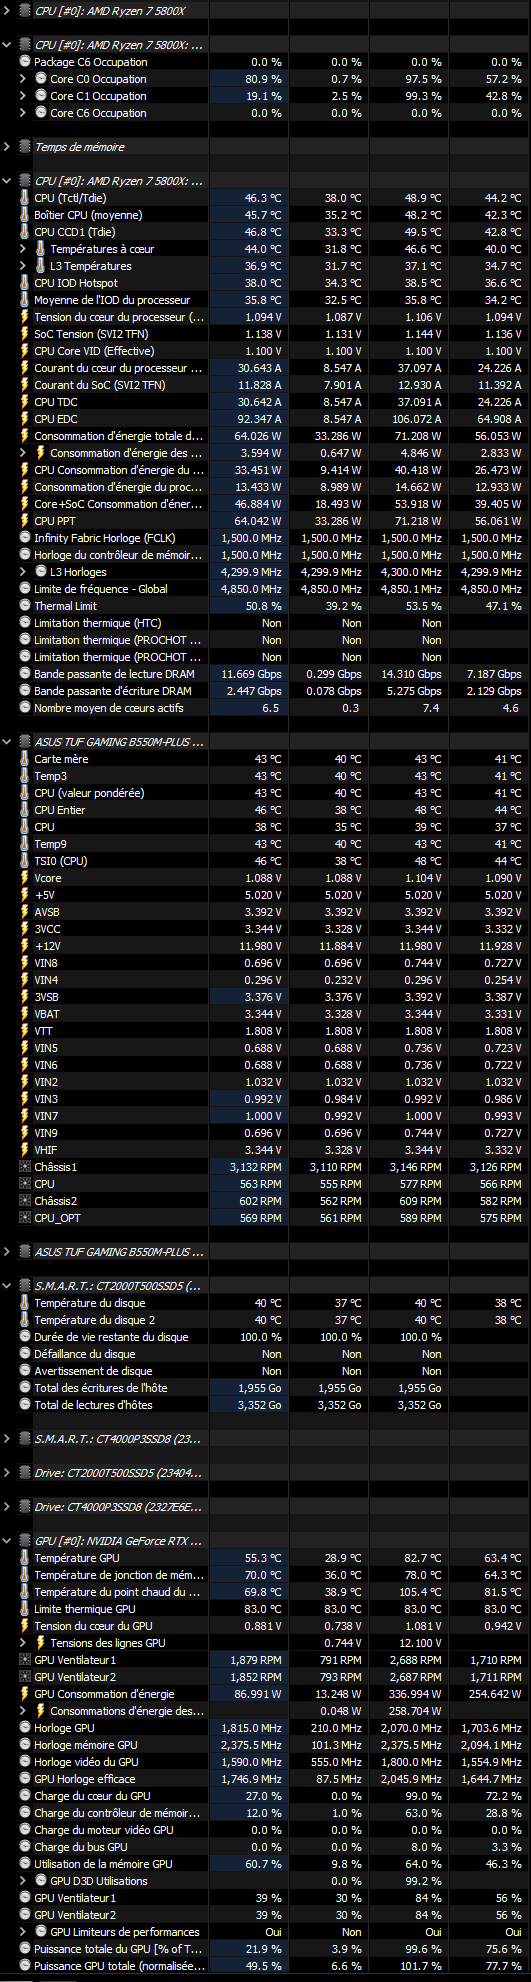
Task: Expand the GPU D3D Utilisations row
Action: pos(24,1881)
